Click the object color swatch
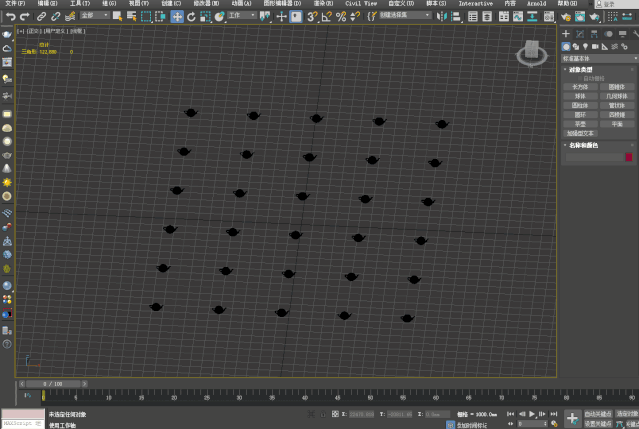The height and width of the screenshot is (429, 639). pos(629,157)
